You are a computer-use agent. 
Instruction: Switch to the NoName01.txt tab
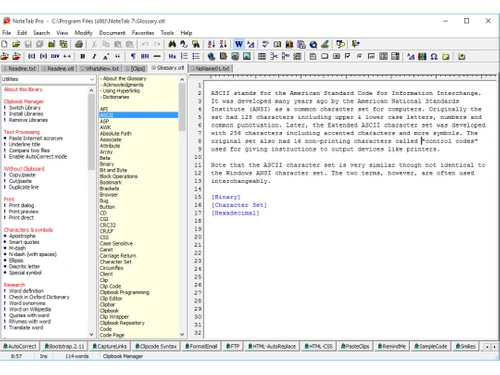[210, 69]
